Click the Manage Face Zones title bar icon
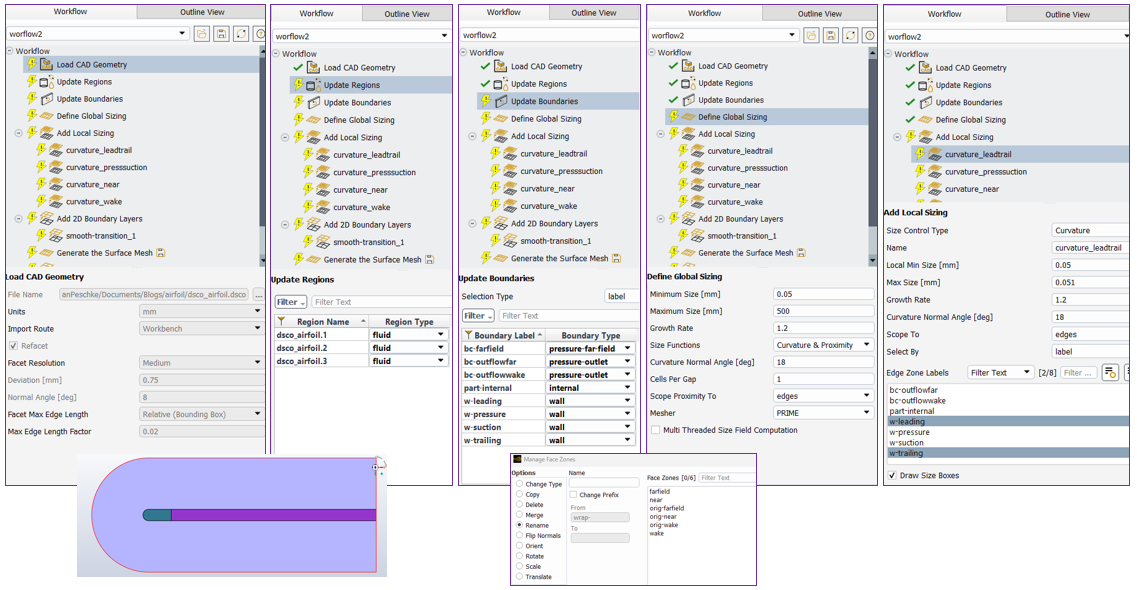This screenshot has height=590, width=1137. [517, 460]
